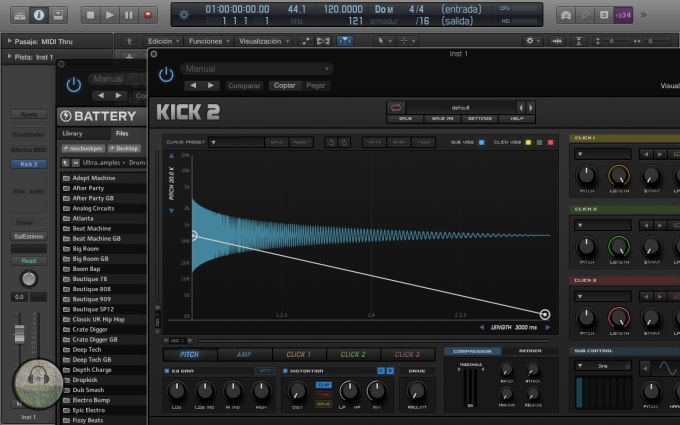
Task: Open the secondary crosshair tool menu
Action: pos(407,41)
